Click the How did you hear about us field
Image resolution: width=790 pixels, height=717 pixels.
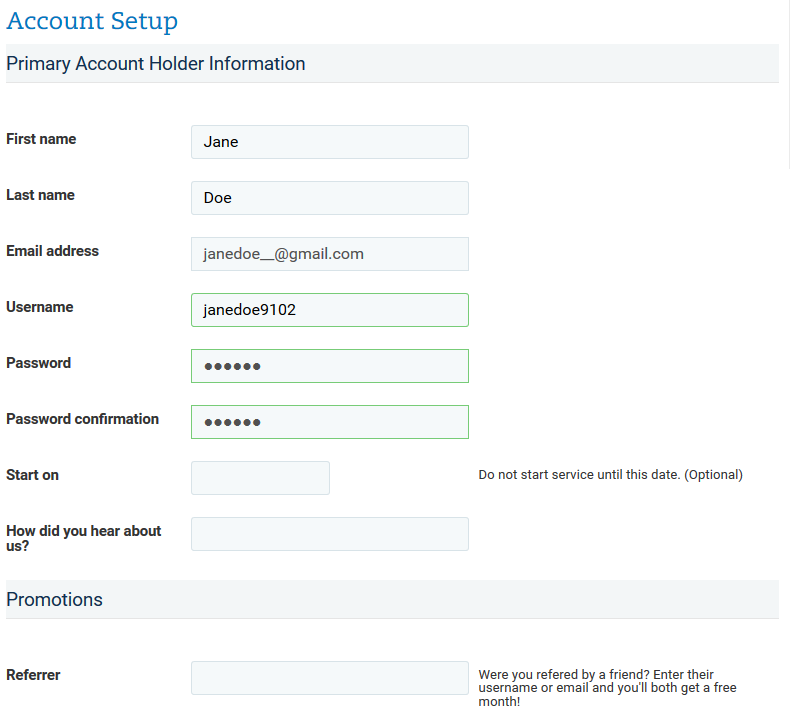330,534
